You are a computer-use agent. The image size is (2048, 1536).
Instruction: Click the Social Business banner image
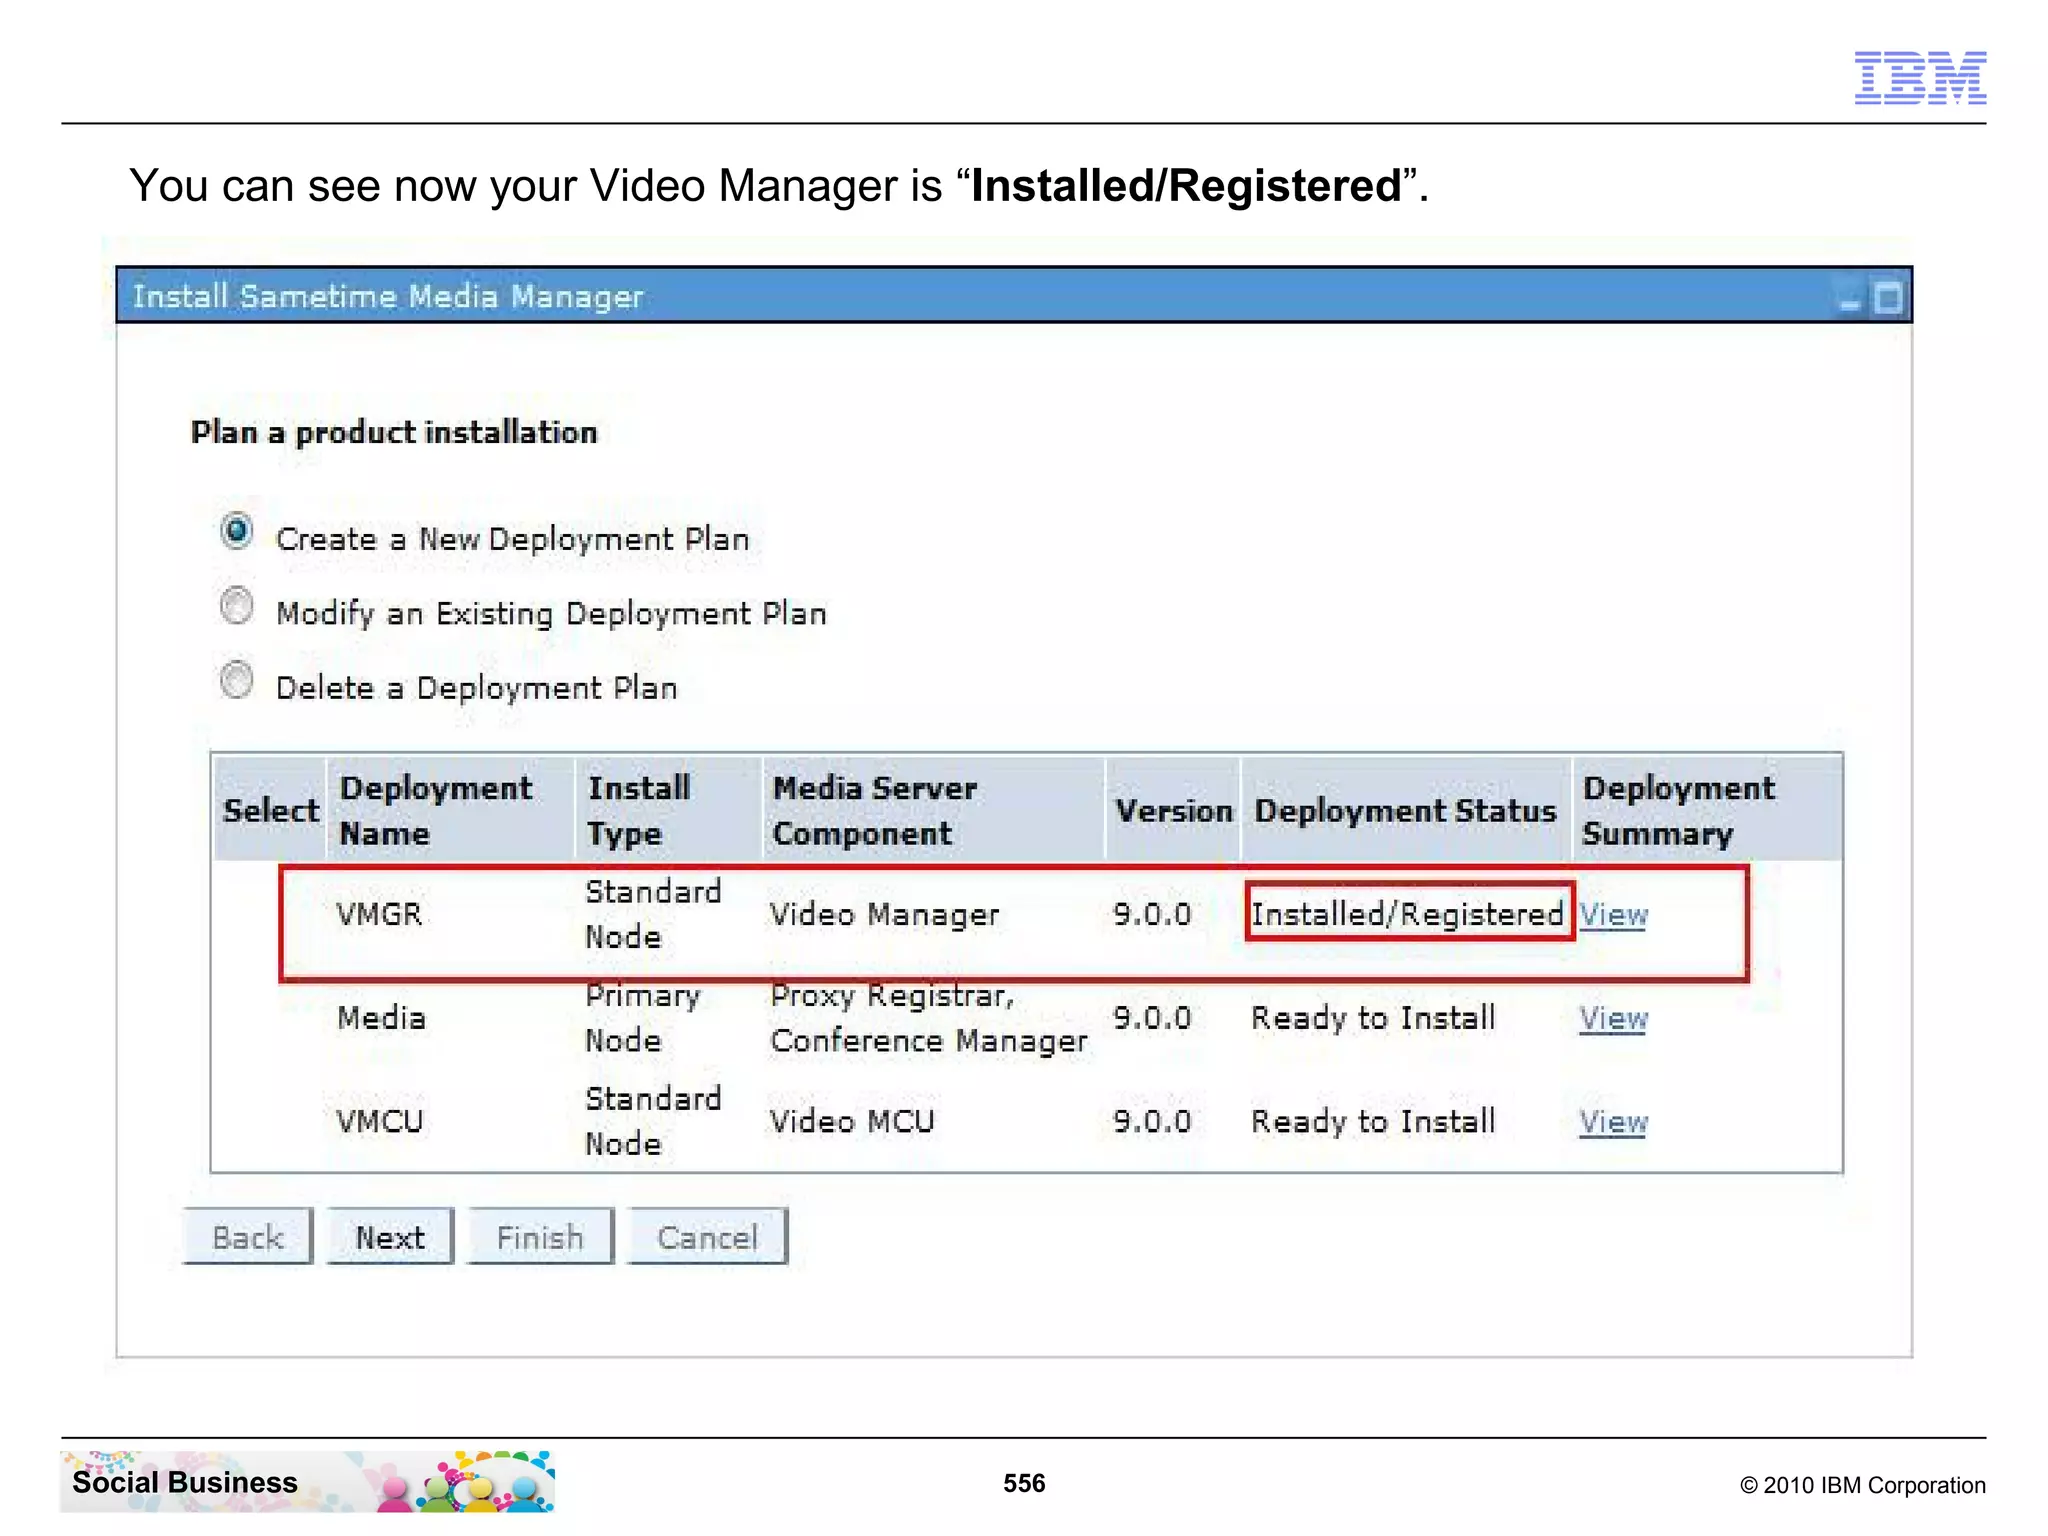pos(307,1481)
